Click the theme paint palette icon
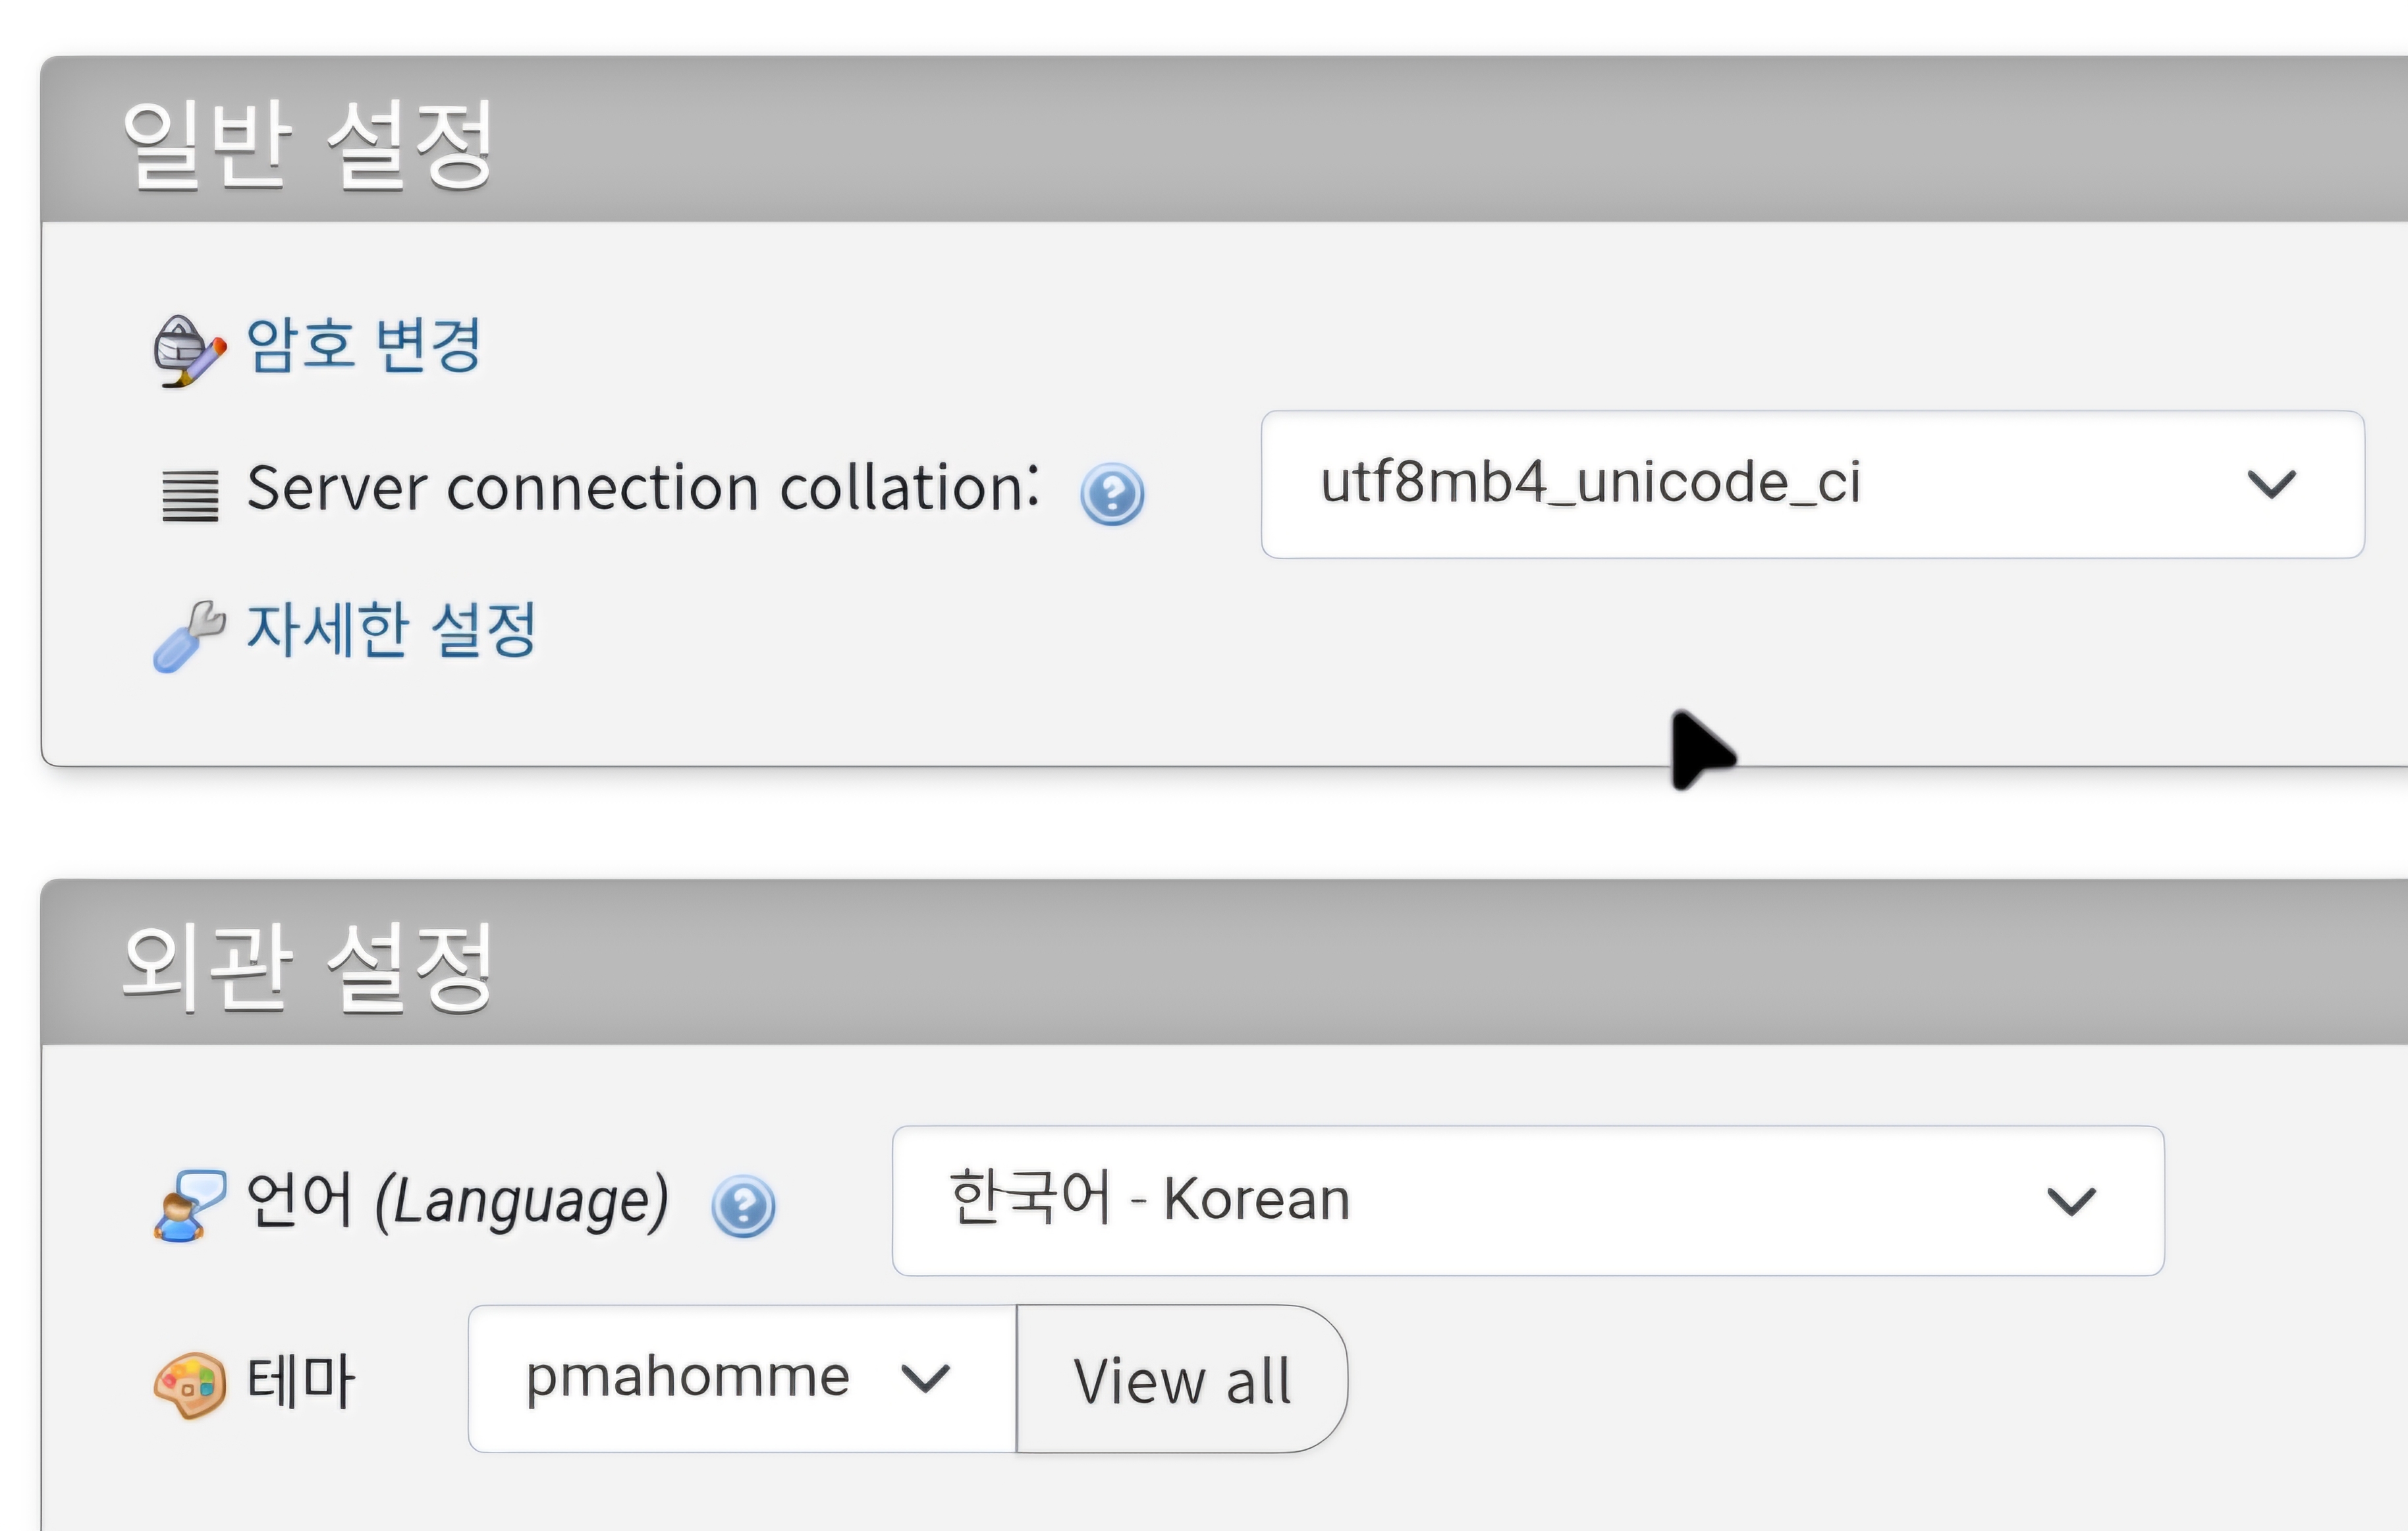This screenshot has height=1531, width=2408. 188,1384
